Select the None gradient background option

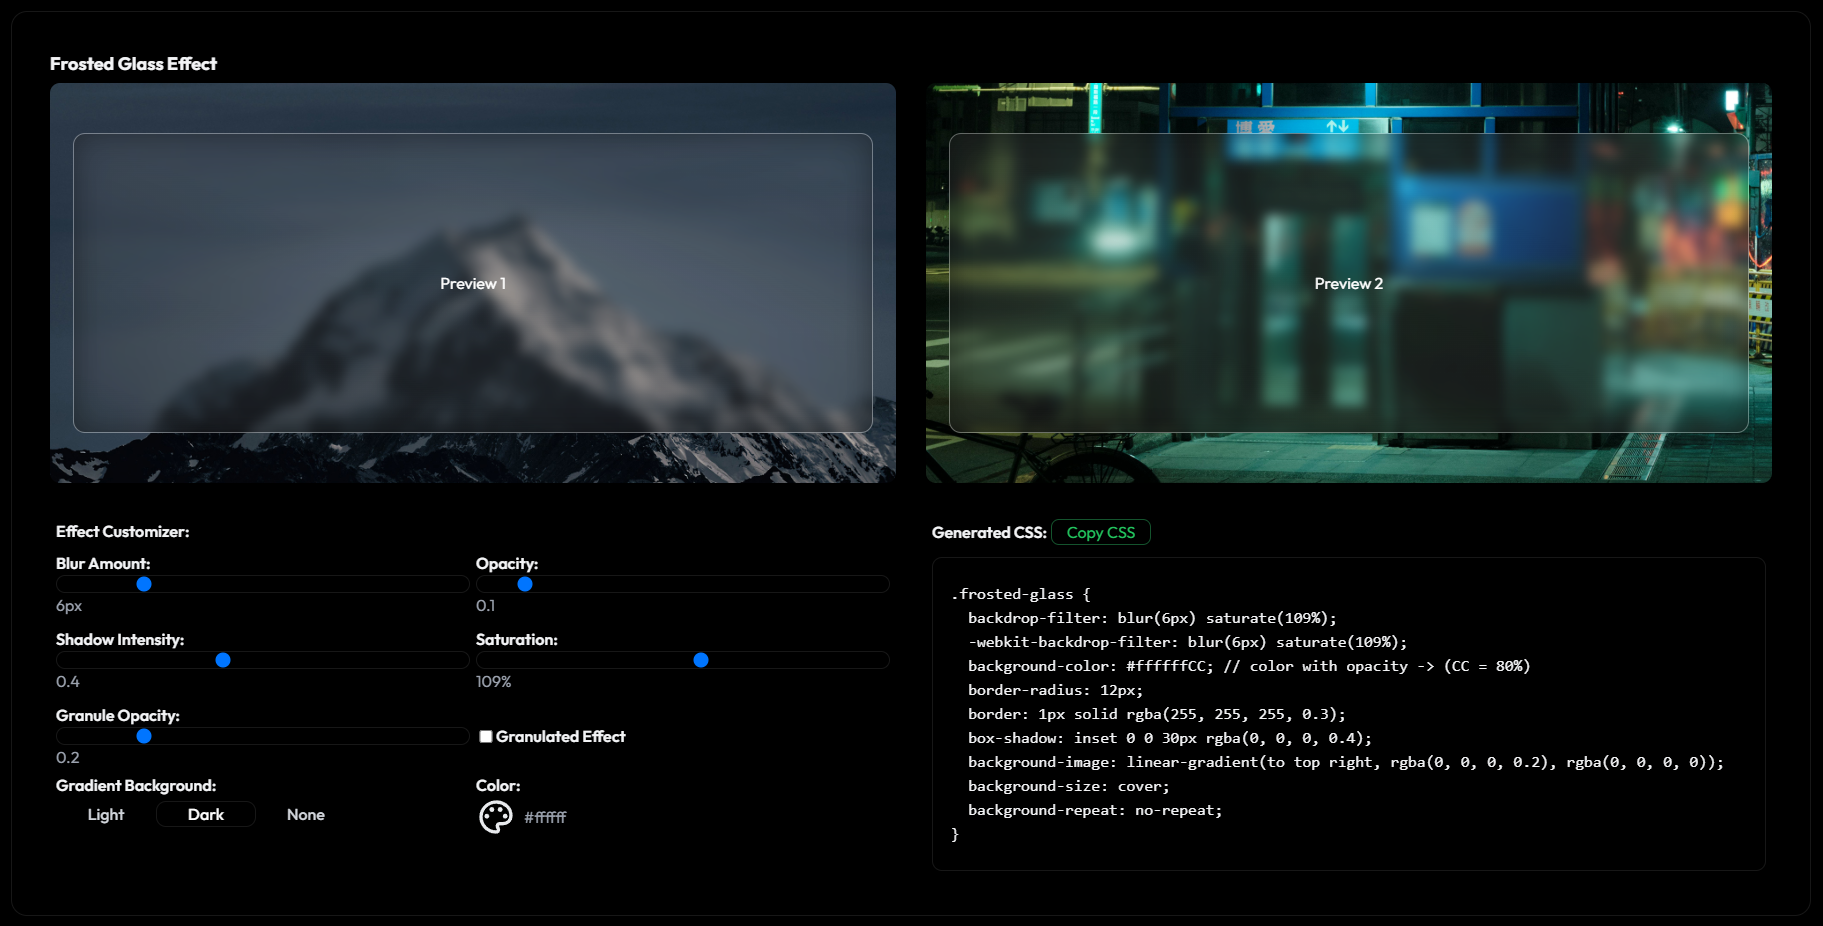pos(305,814)
